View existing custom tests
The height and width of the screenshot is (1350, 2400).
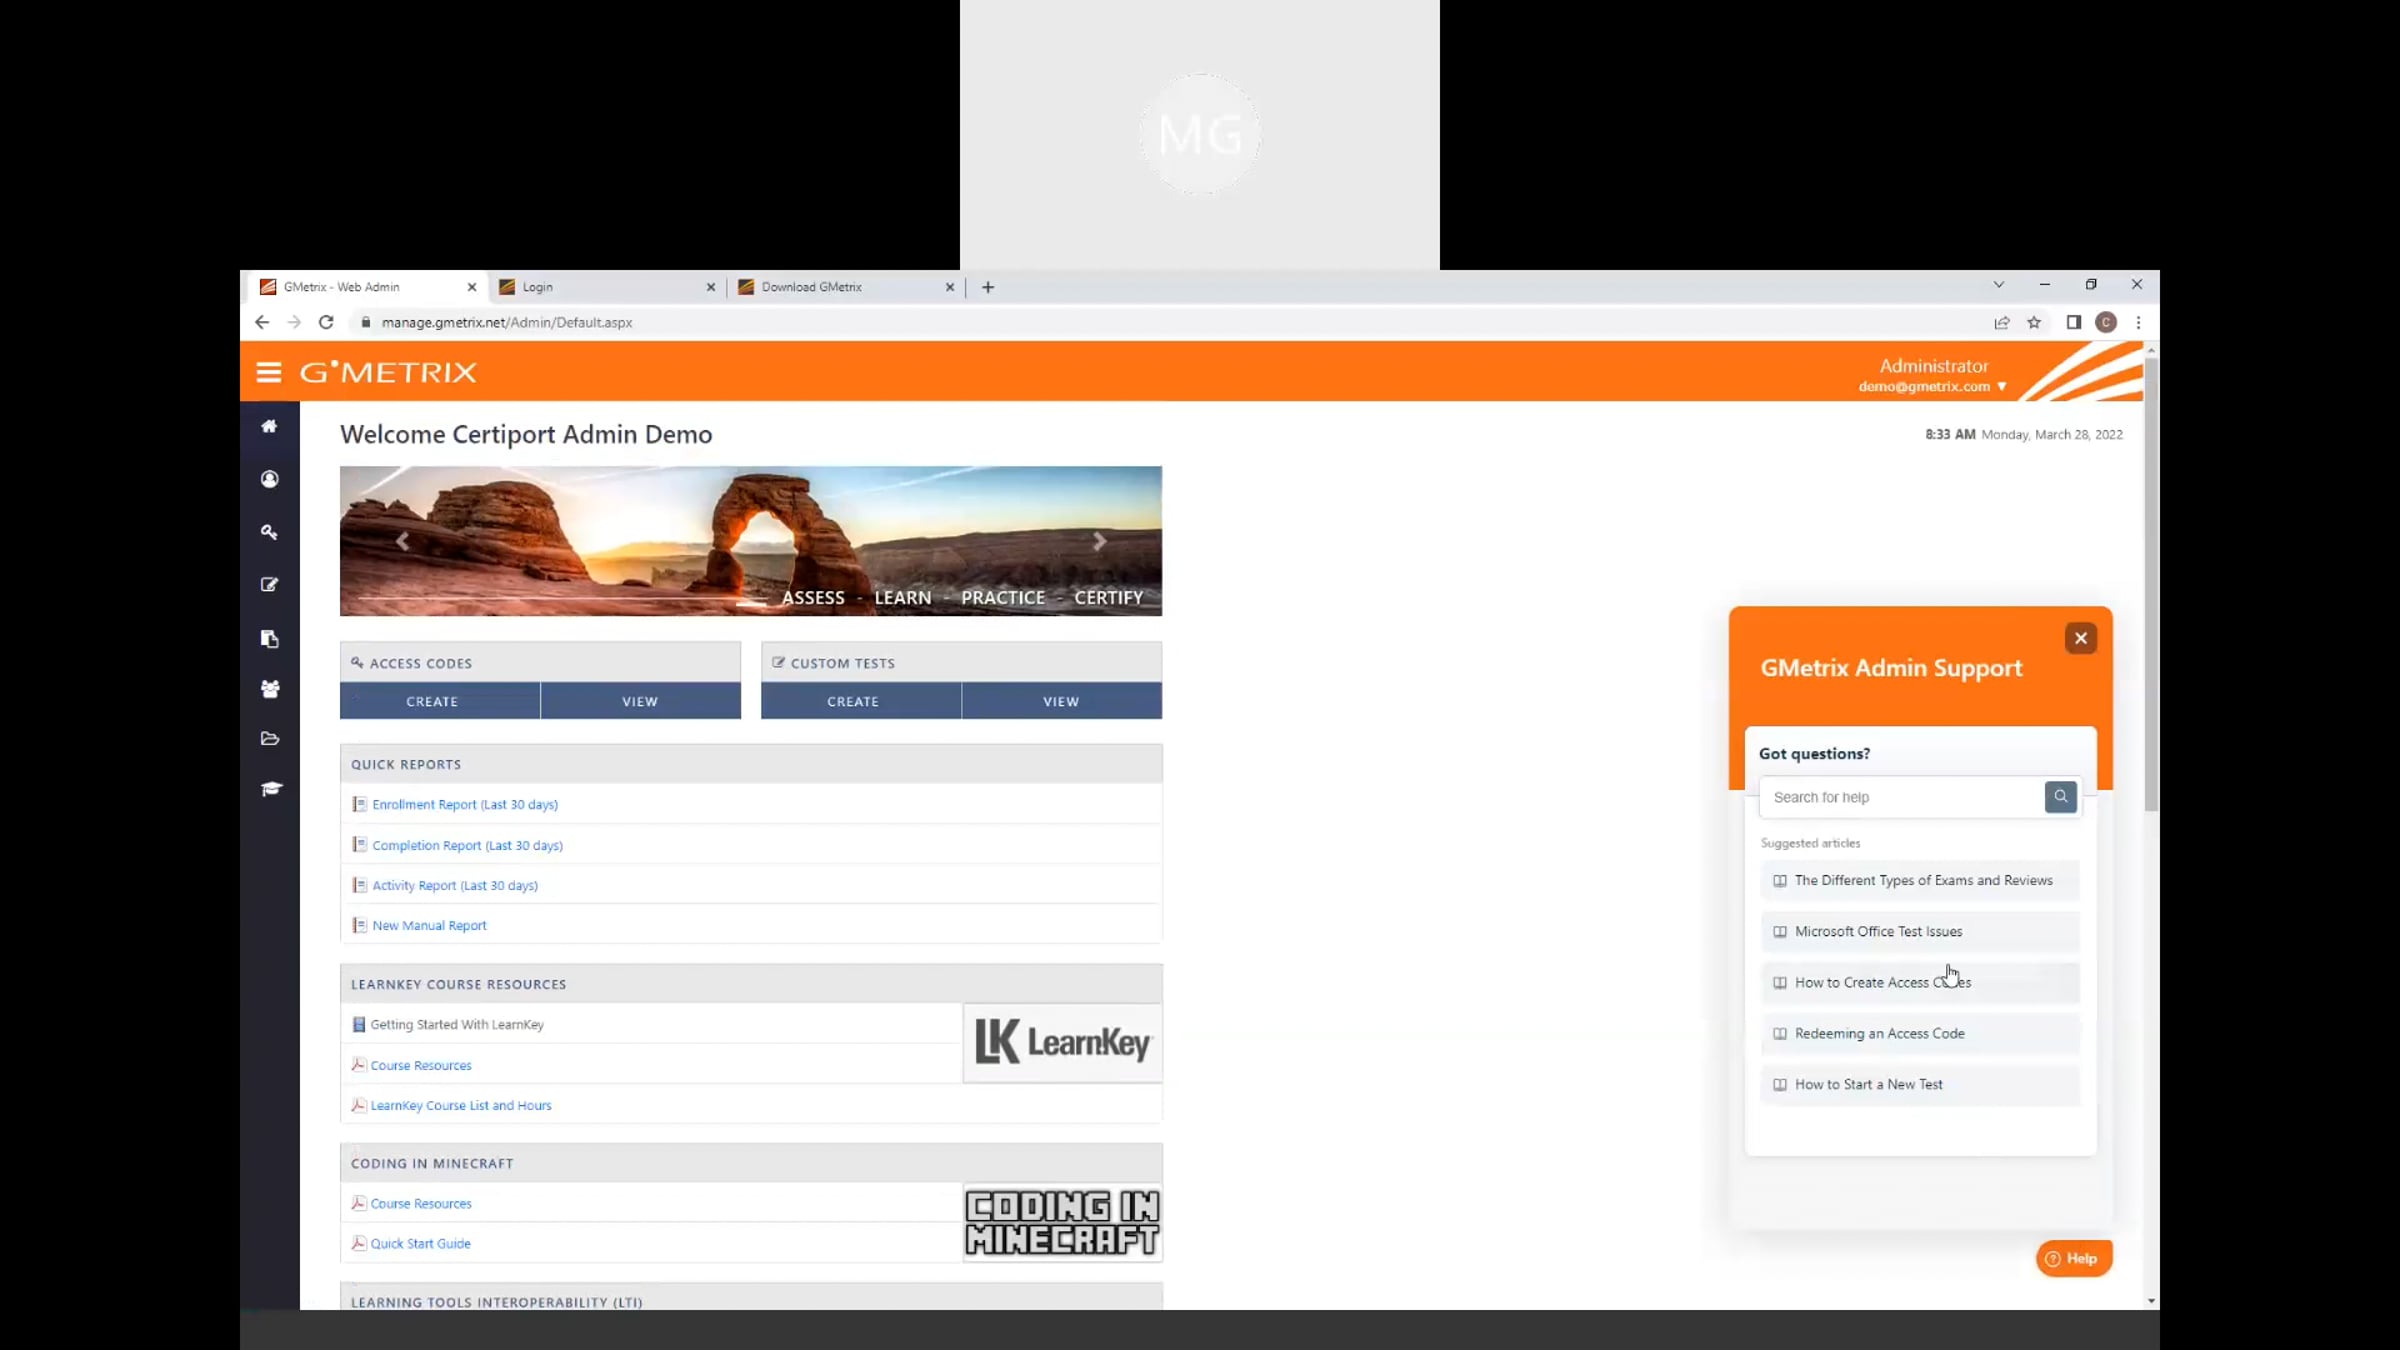[x=1062, y=701]
